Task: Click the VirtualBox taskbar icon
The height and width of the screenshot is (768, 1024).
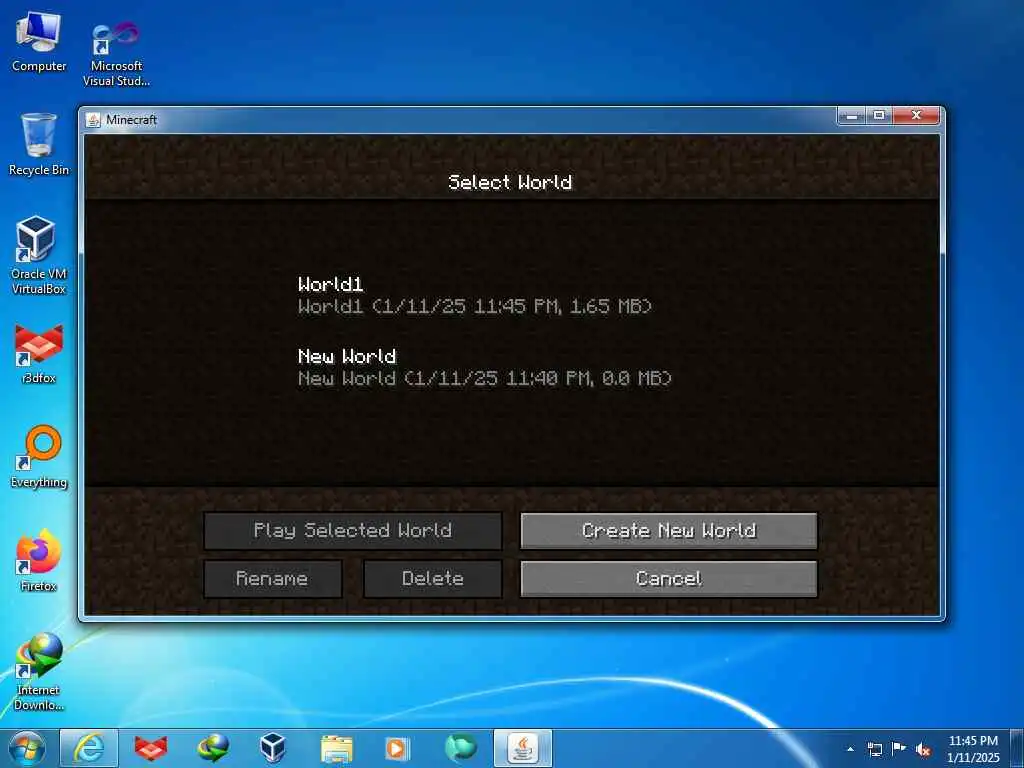Action: tap(273, 748)
